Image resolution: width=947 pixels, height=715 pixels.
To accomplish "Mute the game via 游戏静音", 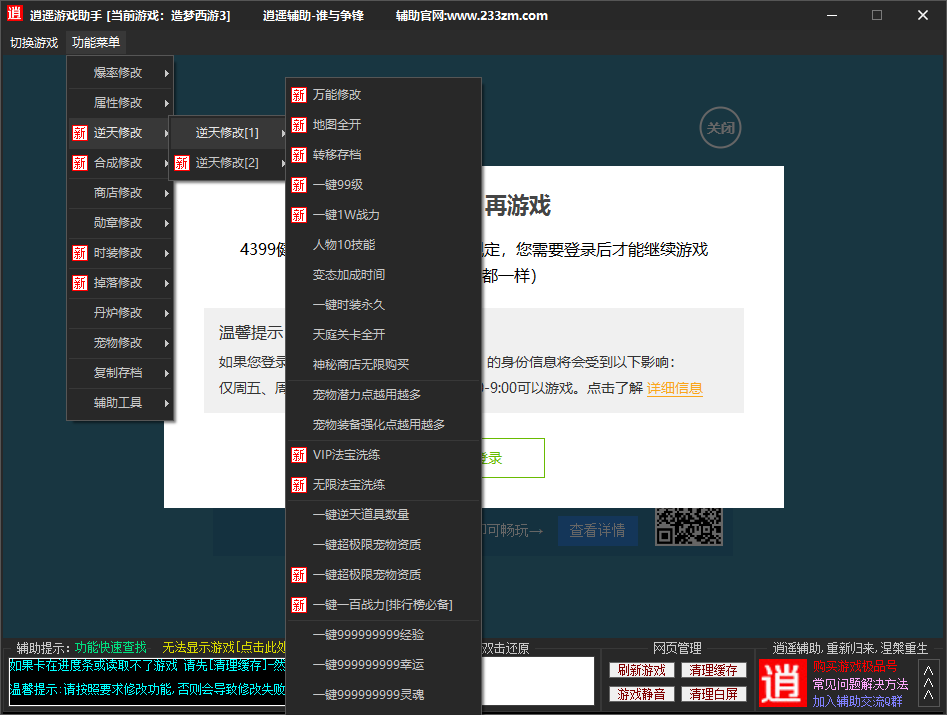I will [641, 693].
